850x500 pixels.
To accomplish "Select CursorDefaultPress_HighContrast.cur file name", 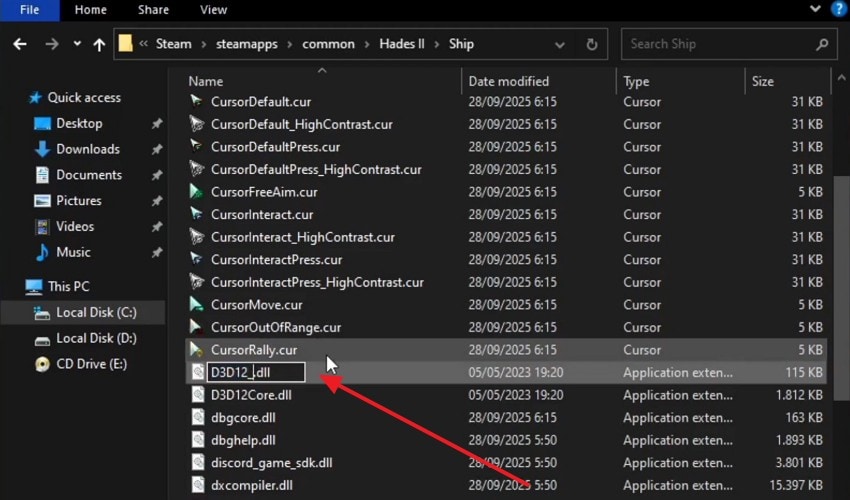I will pos(316,170).
